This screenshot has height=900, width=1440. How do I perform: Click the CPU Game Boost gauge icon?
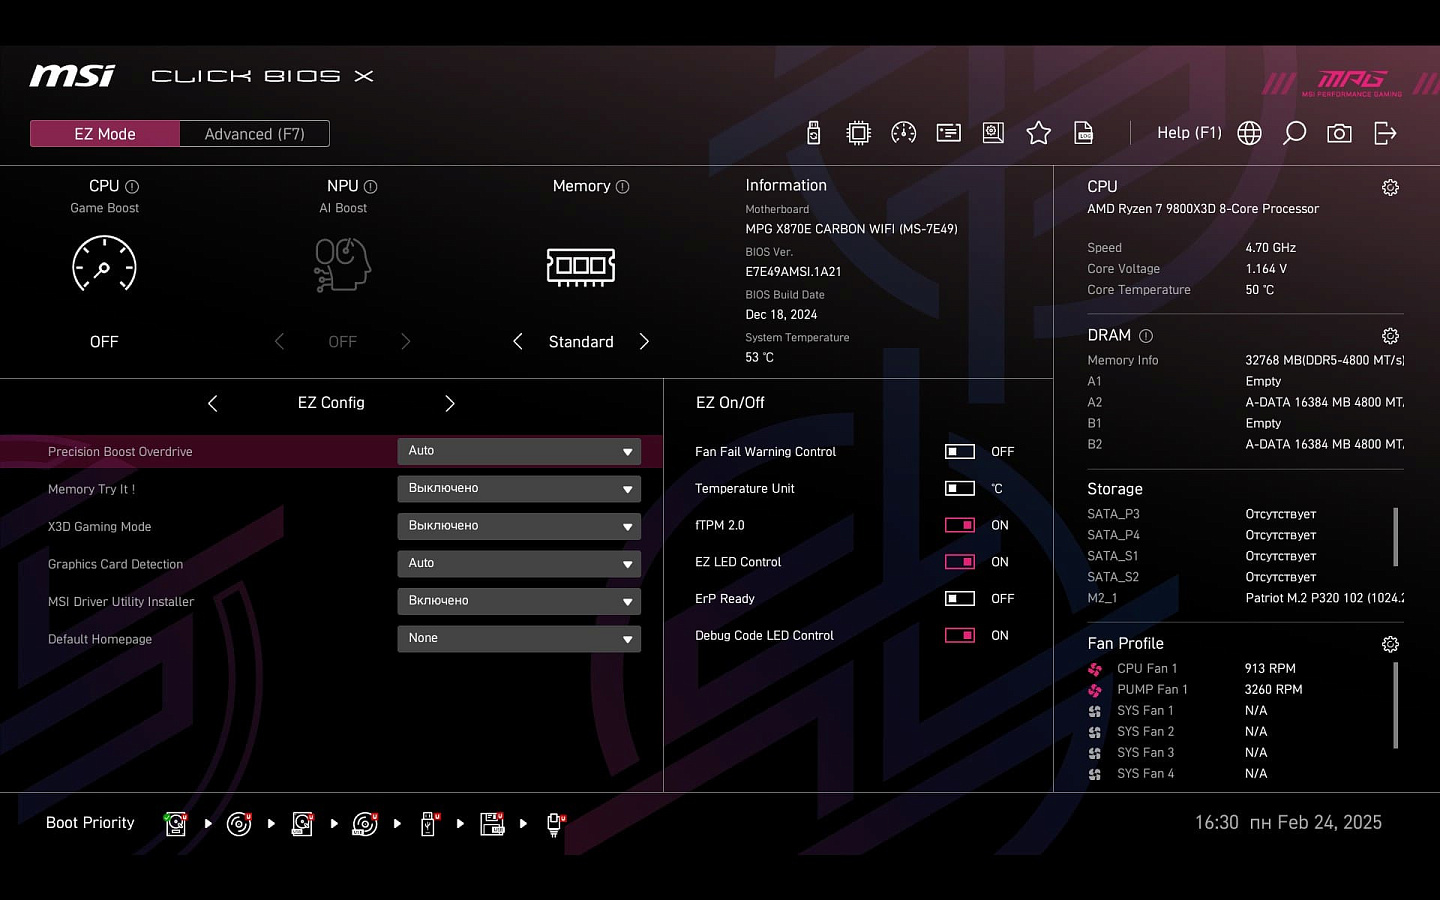pyautogui.click(x=104, y=264)
